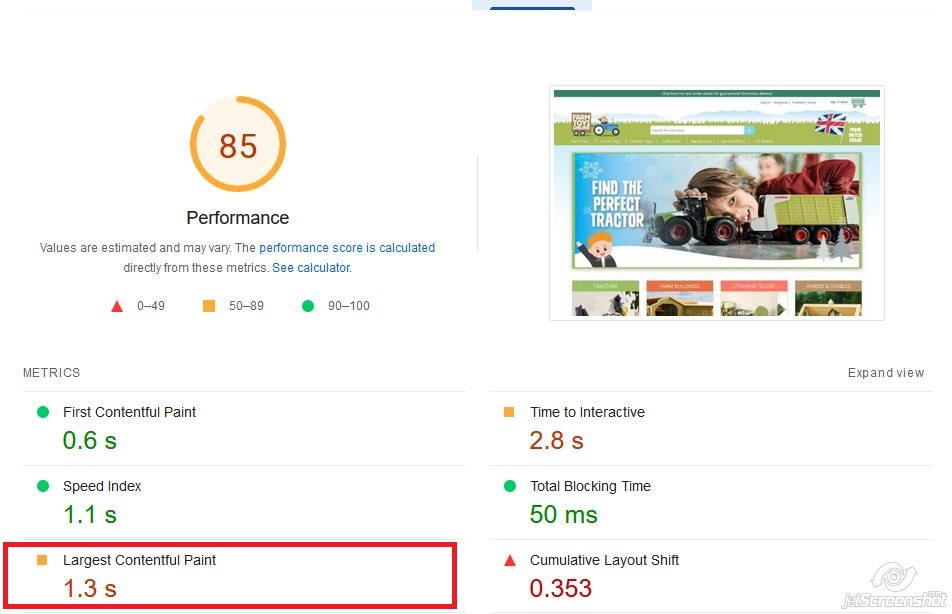This screenshot has height=614, width=952.
Task: Open the 'See calculator' link
Action: point(310,268)
